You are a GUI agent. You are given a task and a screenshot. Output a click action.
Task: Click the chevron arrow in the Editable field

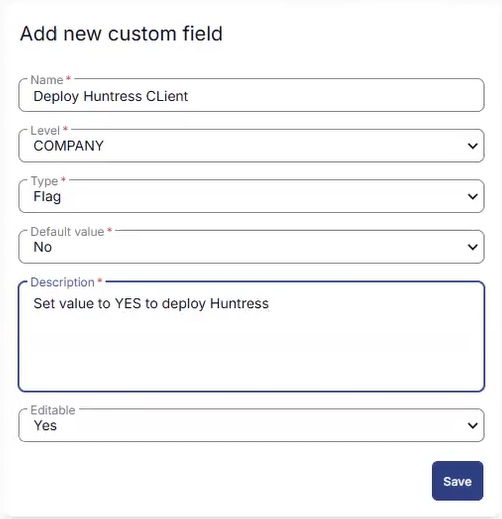pyautogui.click(x=472, y=426)
